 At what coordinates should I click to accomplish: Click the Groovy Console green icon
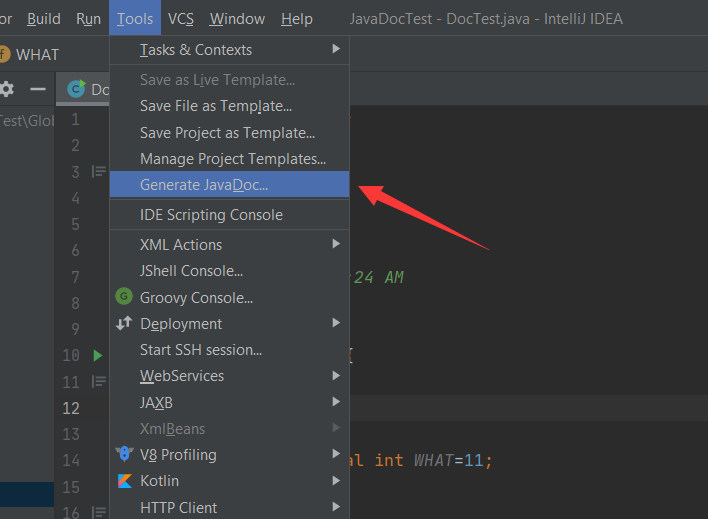pos(124,297)
